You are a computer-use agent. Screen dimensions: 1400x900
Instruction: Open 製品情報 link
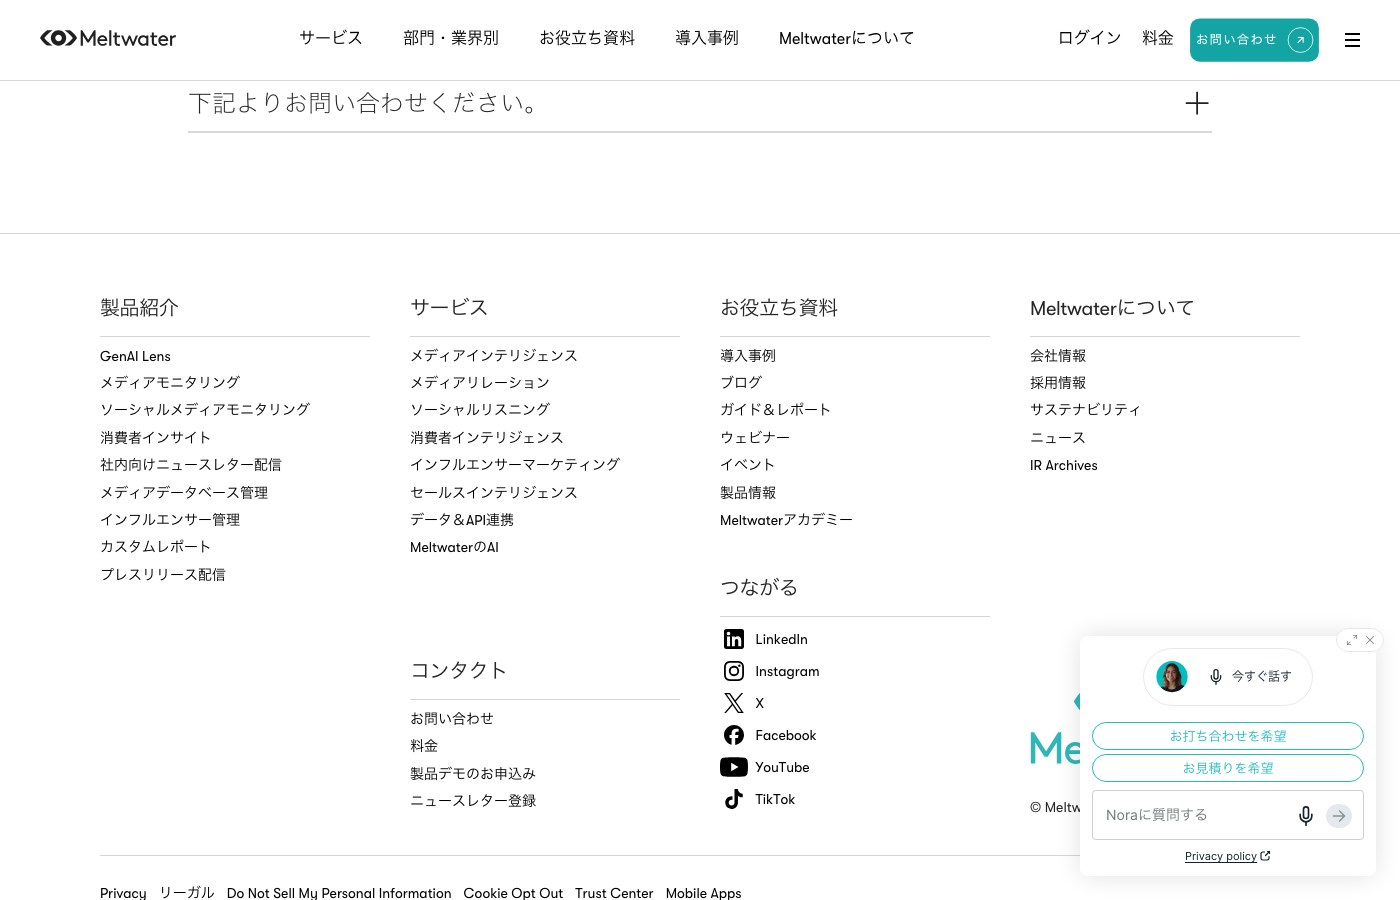pos(748,493)
